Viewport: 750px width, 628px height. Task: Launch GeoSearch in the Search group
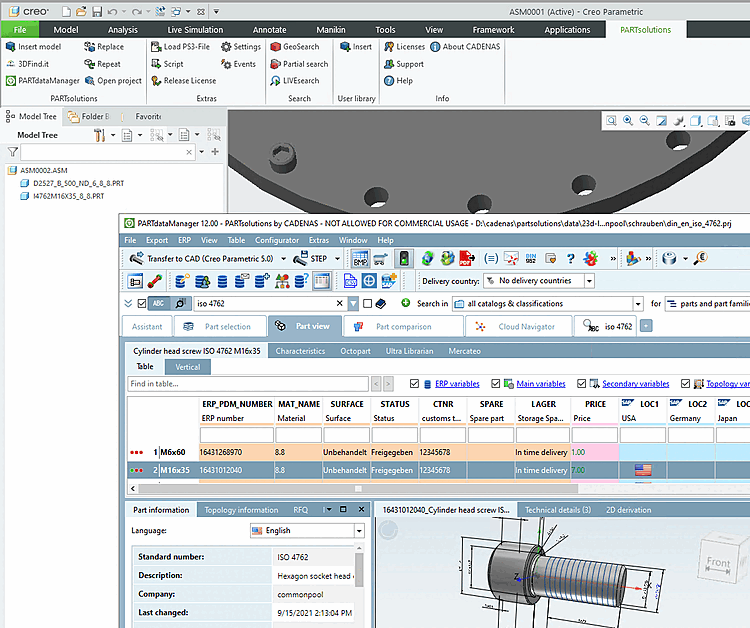(293, 47)
